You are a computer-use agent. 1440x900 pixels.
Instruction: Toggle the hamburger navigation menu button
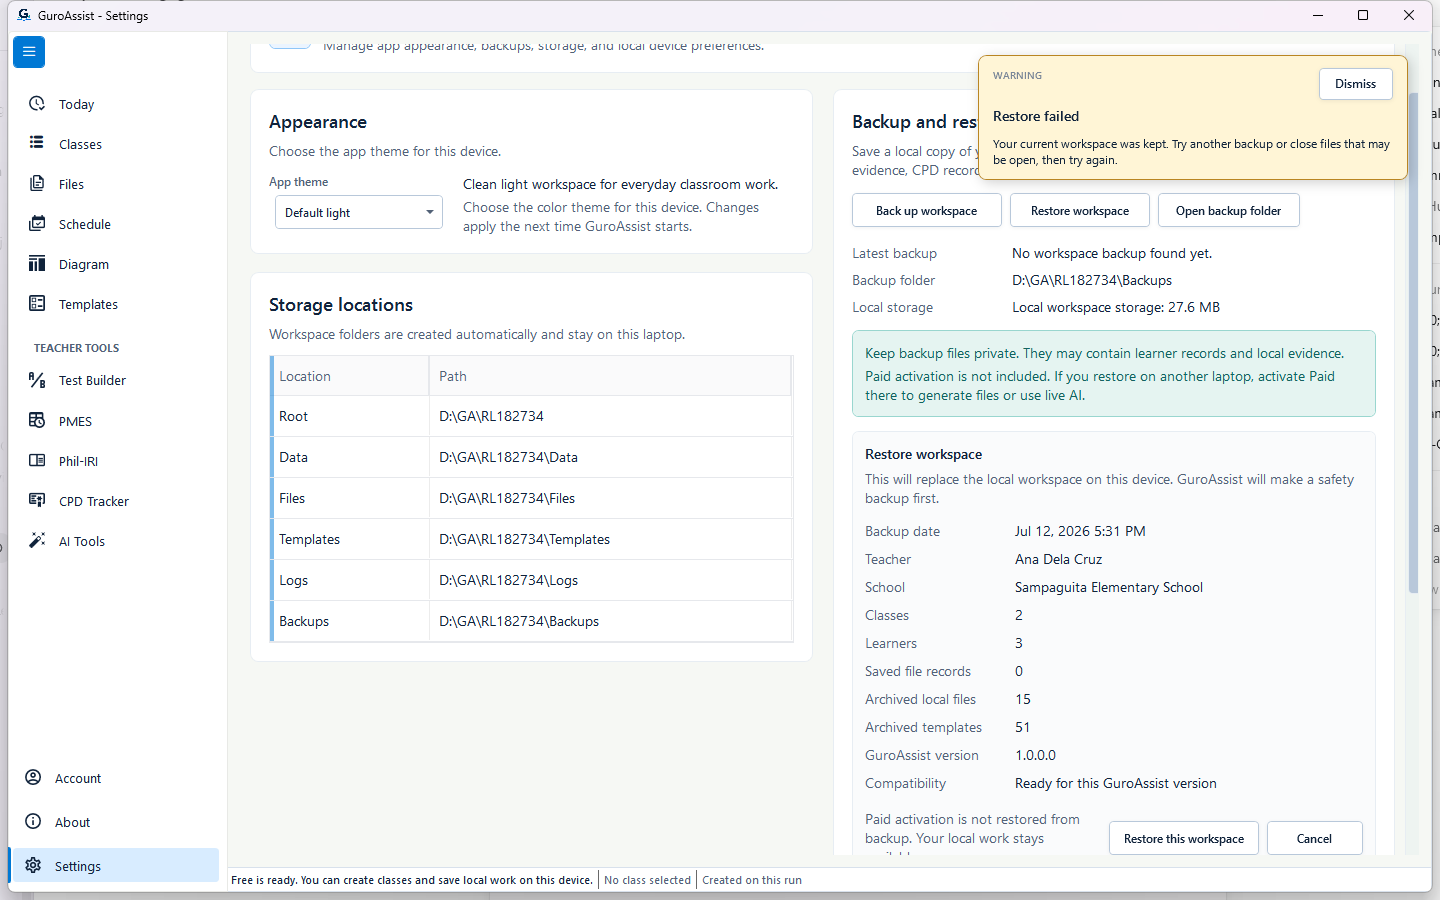coord(29,51)
